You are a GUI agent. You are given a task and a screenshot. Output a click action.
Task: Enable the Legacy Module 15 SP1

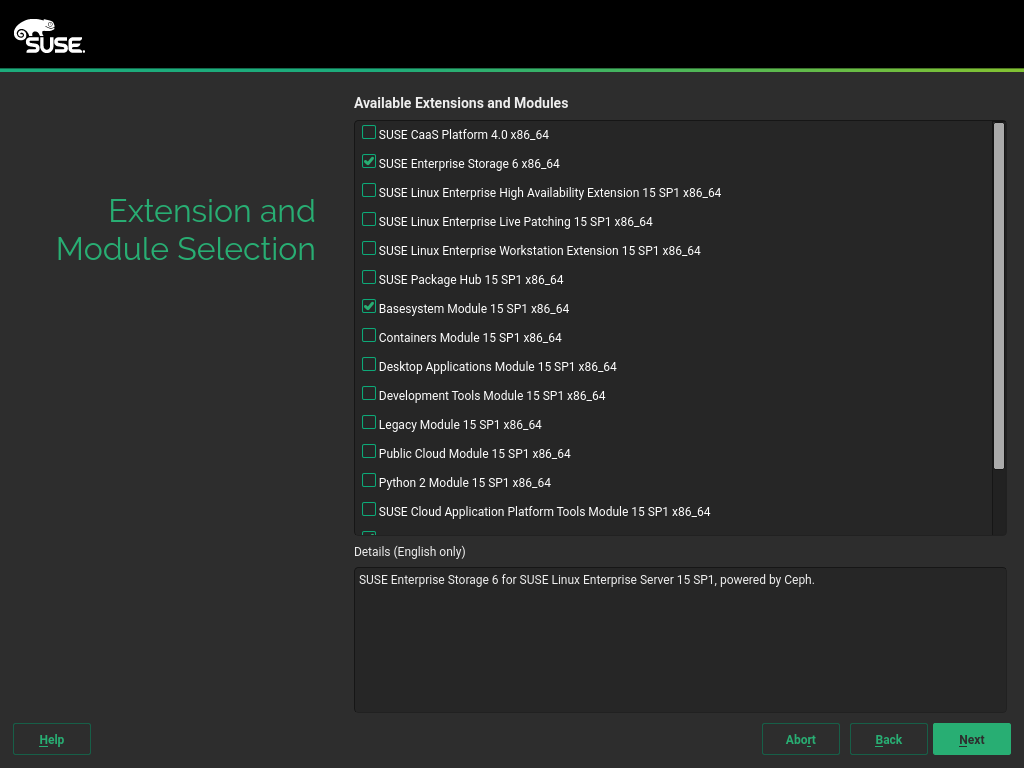369,423
